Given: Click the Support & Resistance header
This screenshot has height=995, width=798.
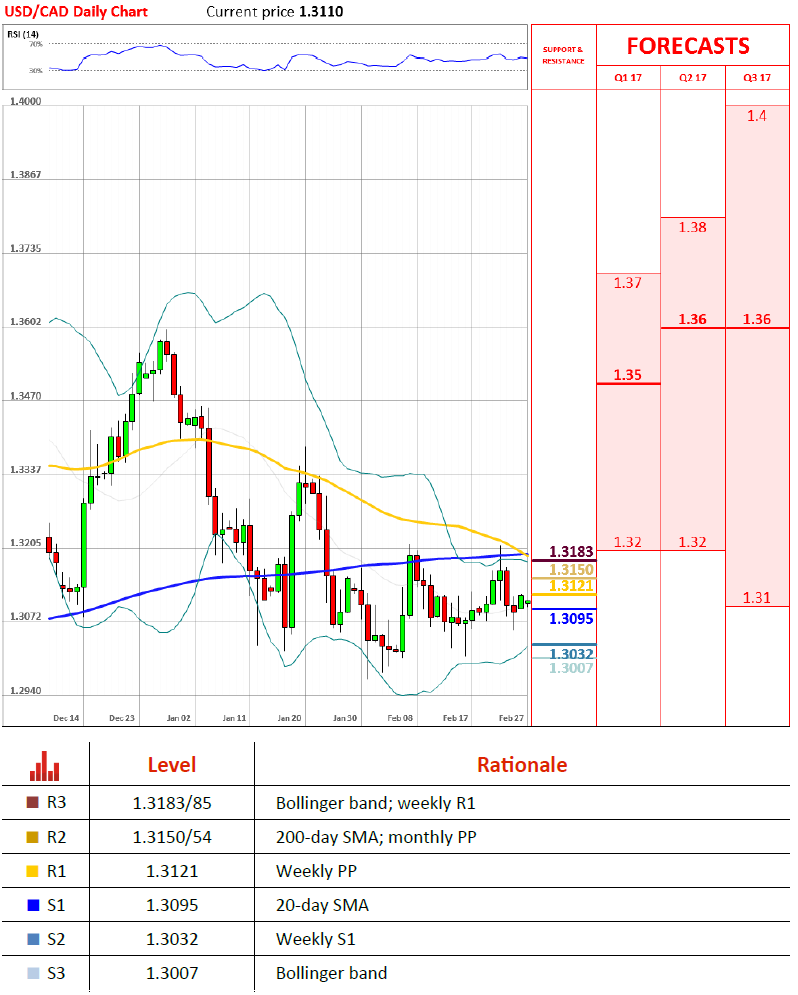Looking at the screenshot, I should [x=562, y=55].
